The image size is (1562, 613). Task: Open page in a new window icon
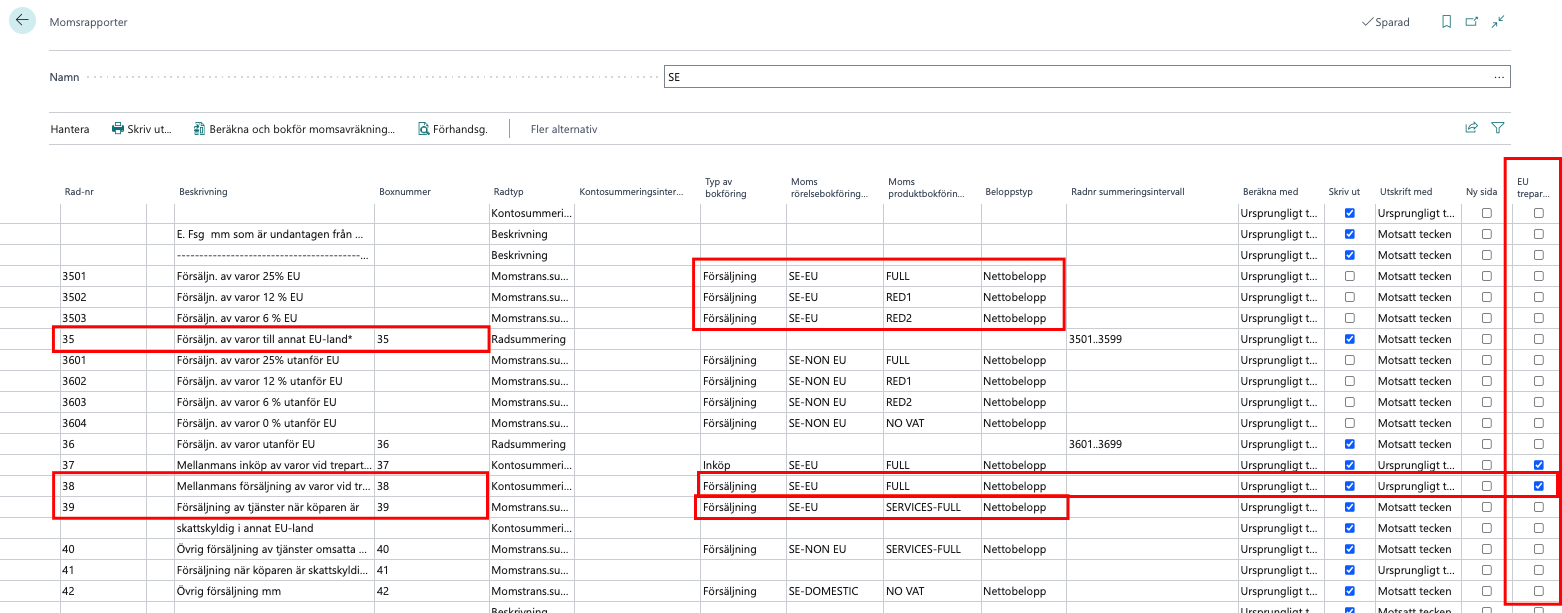pos(1470,21)
